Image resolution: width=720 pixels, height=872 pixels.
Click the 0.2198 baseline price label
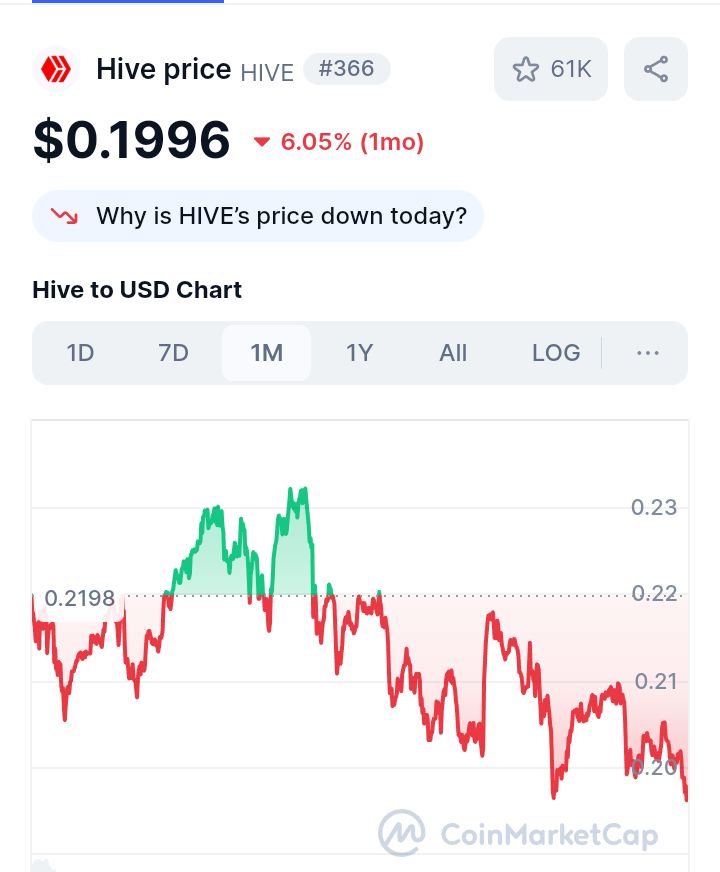tap(80, 598)
